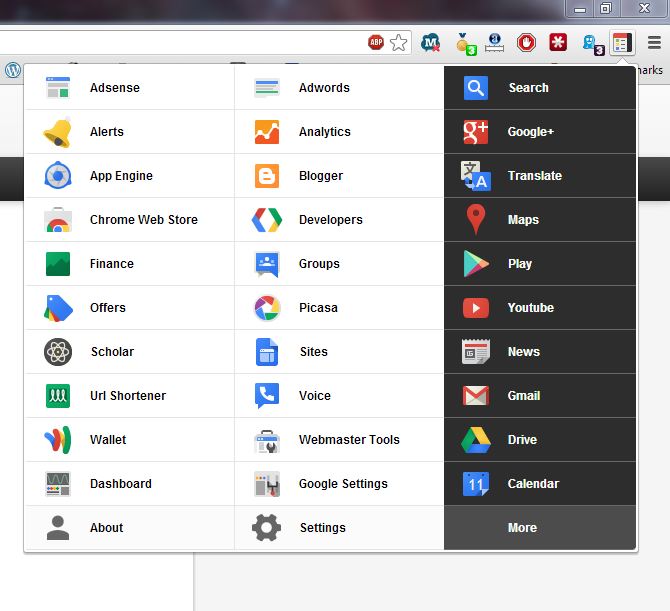Select the Calendar label
Image resolution: width=670 pixels, height=611 pixels.
pos(533,484)
